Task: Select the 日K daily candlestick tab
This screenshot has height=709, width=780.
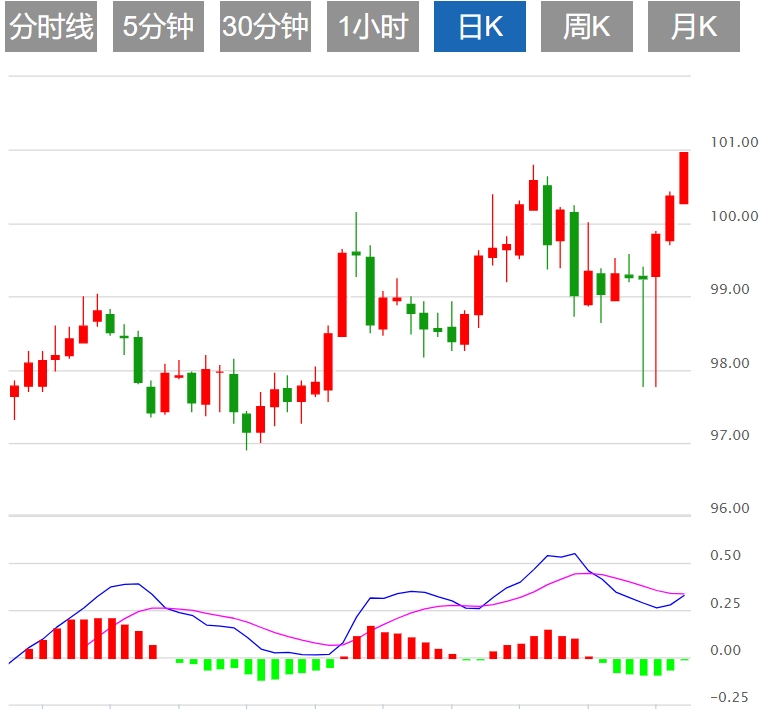Action: click(x=480, y=26)
